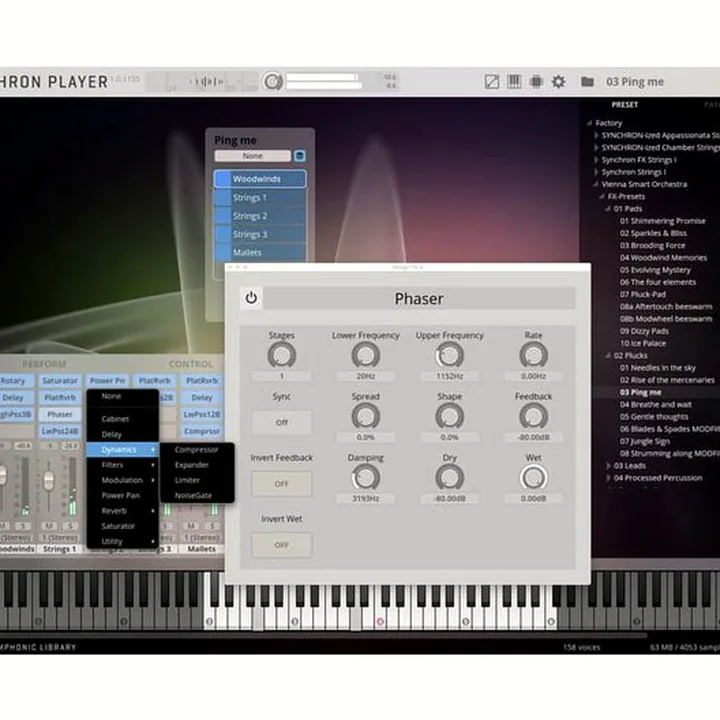This screenshot has width=720, height=720.
Task: Open the Modulation submenu
Action: pos(123,480)
